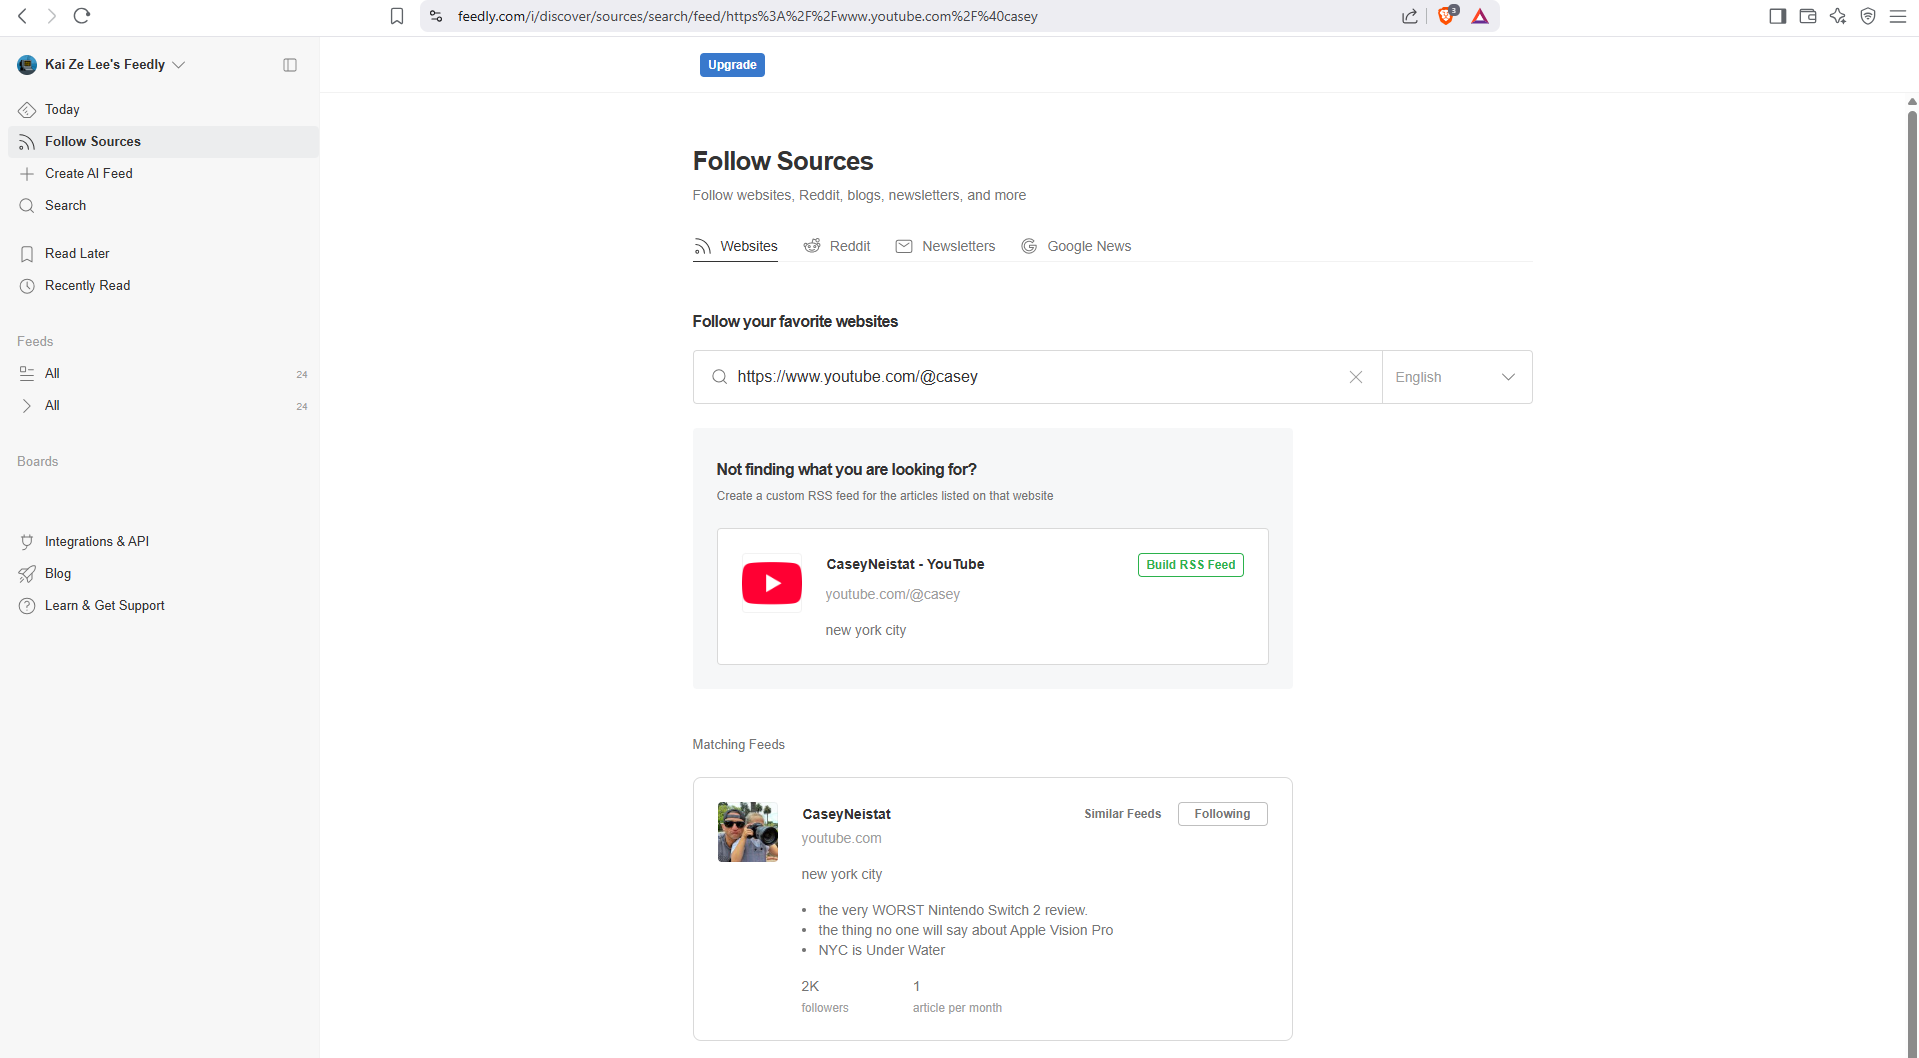The image size is (1919, 1058).
Task: Click 'the thing no one will say about Apple Vision Pro'
Action: (965, 931)
